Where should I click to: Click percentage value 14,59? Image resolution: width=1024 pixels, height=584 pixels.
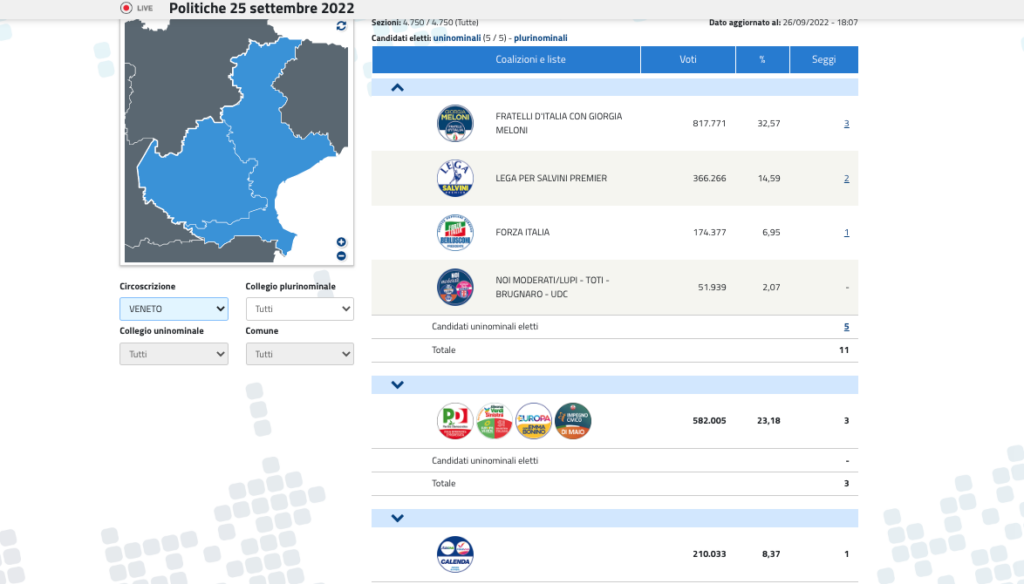[769, 178]
